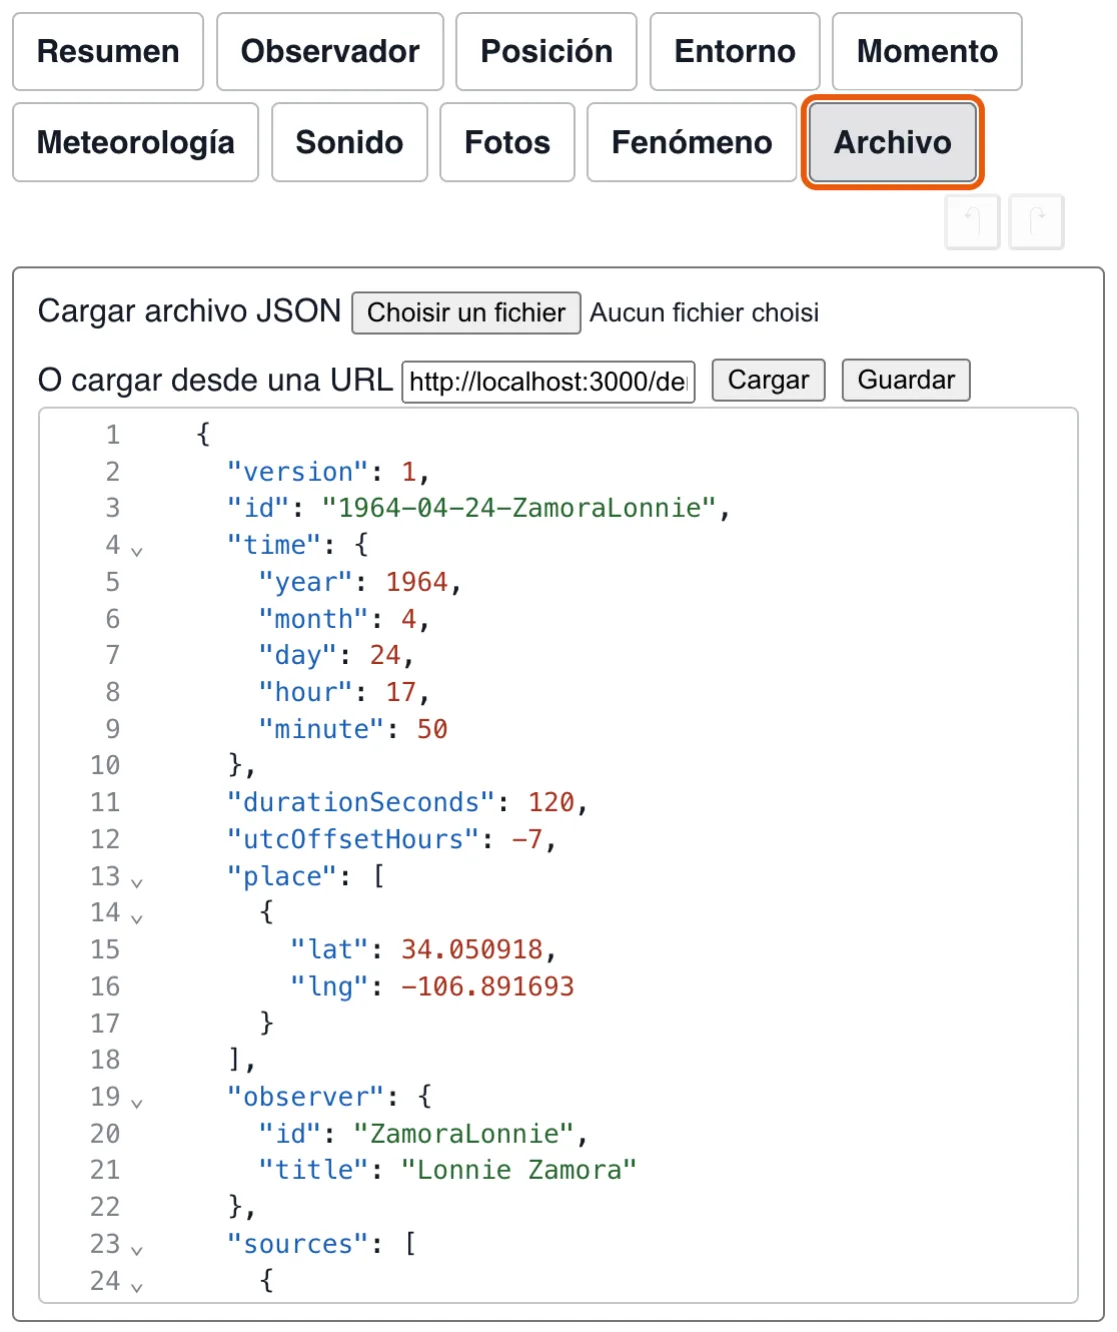Open the Resumen tab
Image resolution: width=1117 pixels, height=1332 pixels.
click(x=108, y=51)
